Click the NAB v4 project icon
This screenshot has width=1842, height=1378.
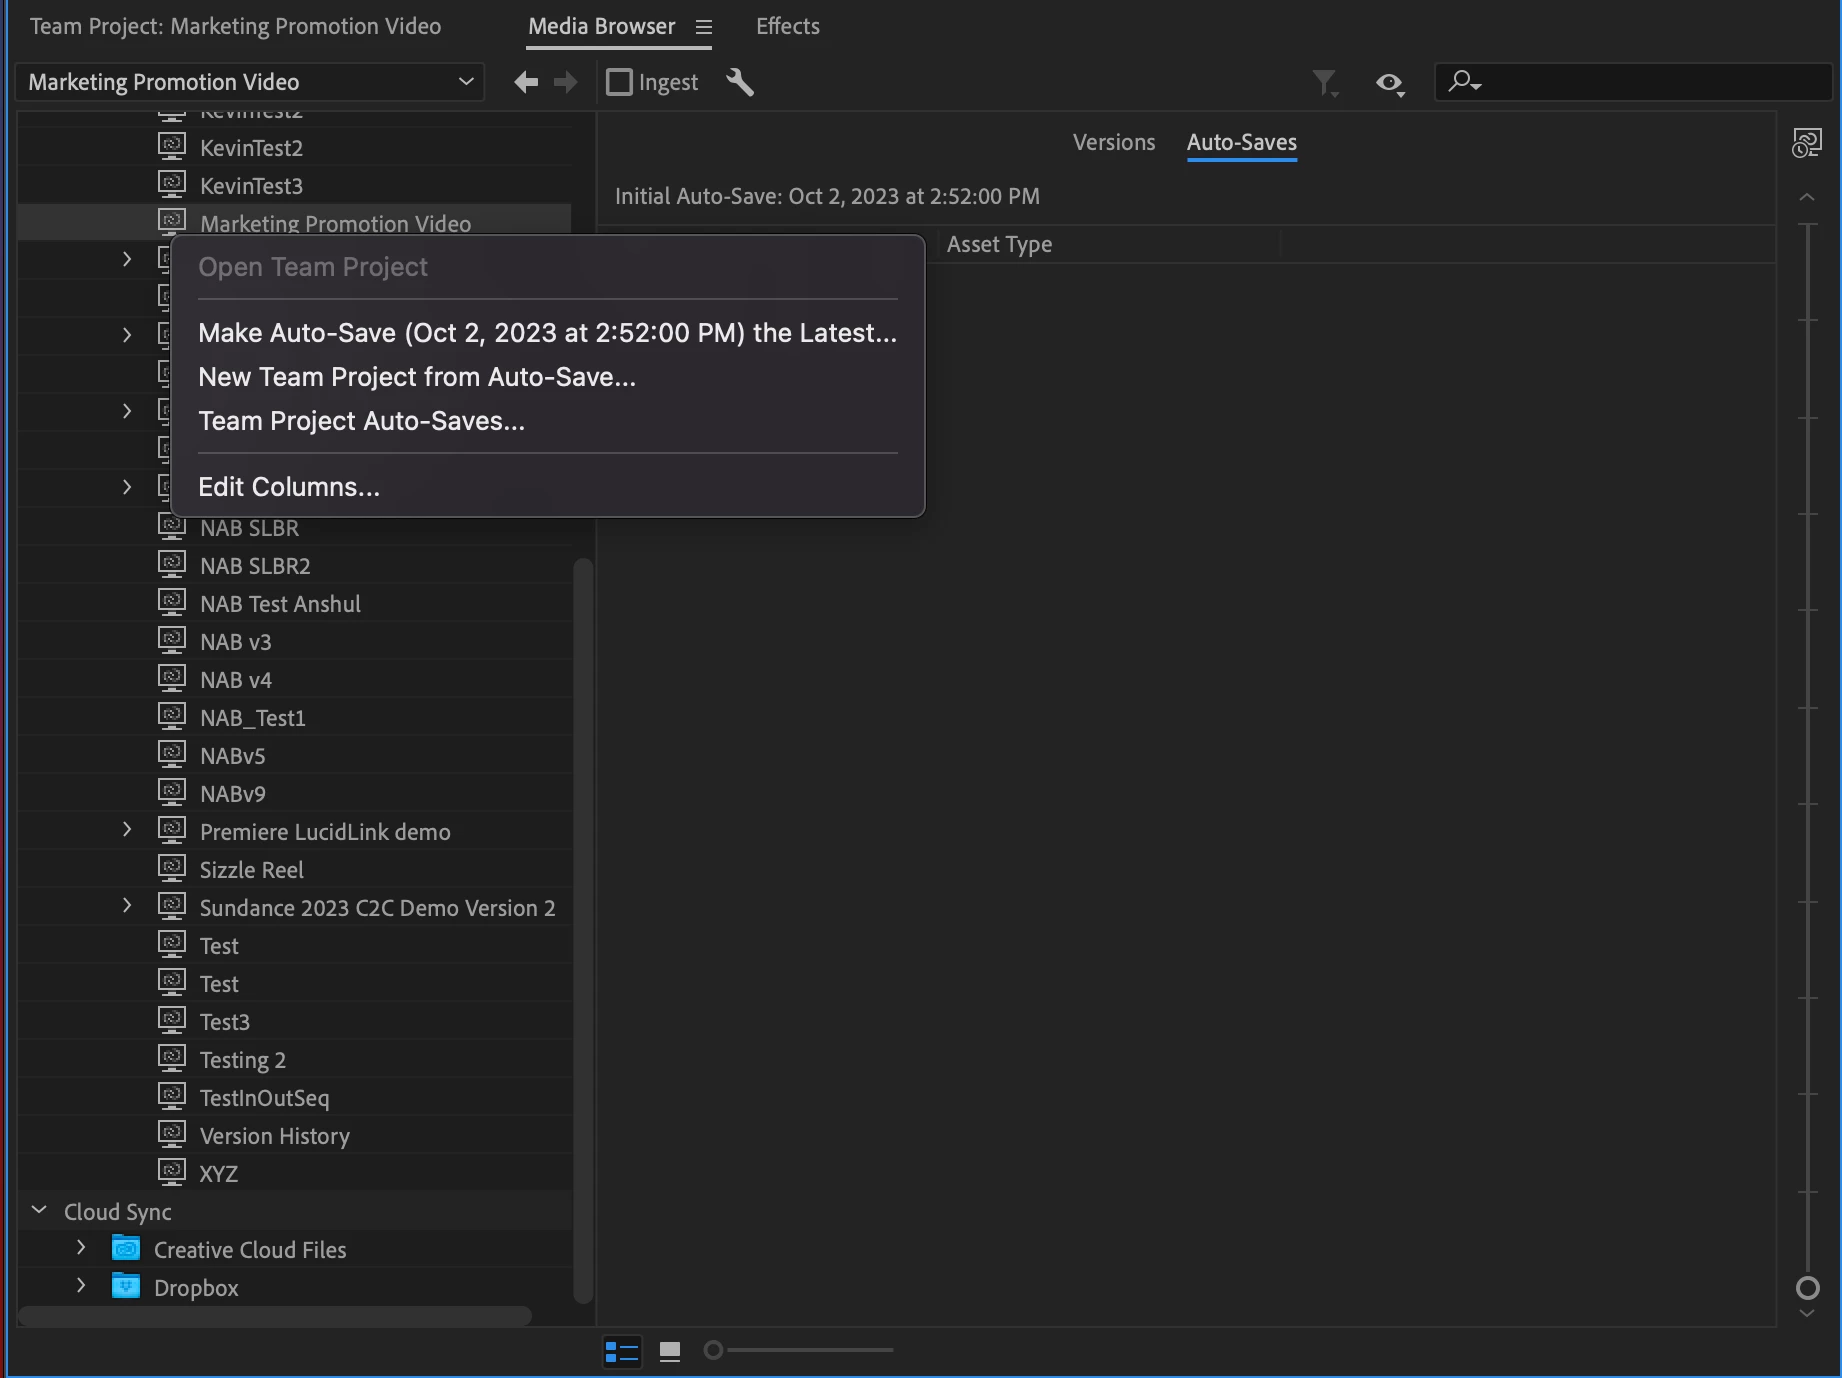pyautogui.click(x=172, y=678)
